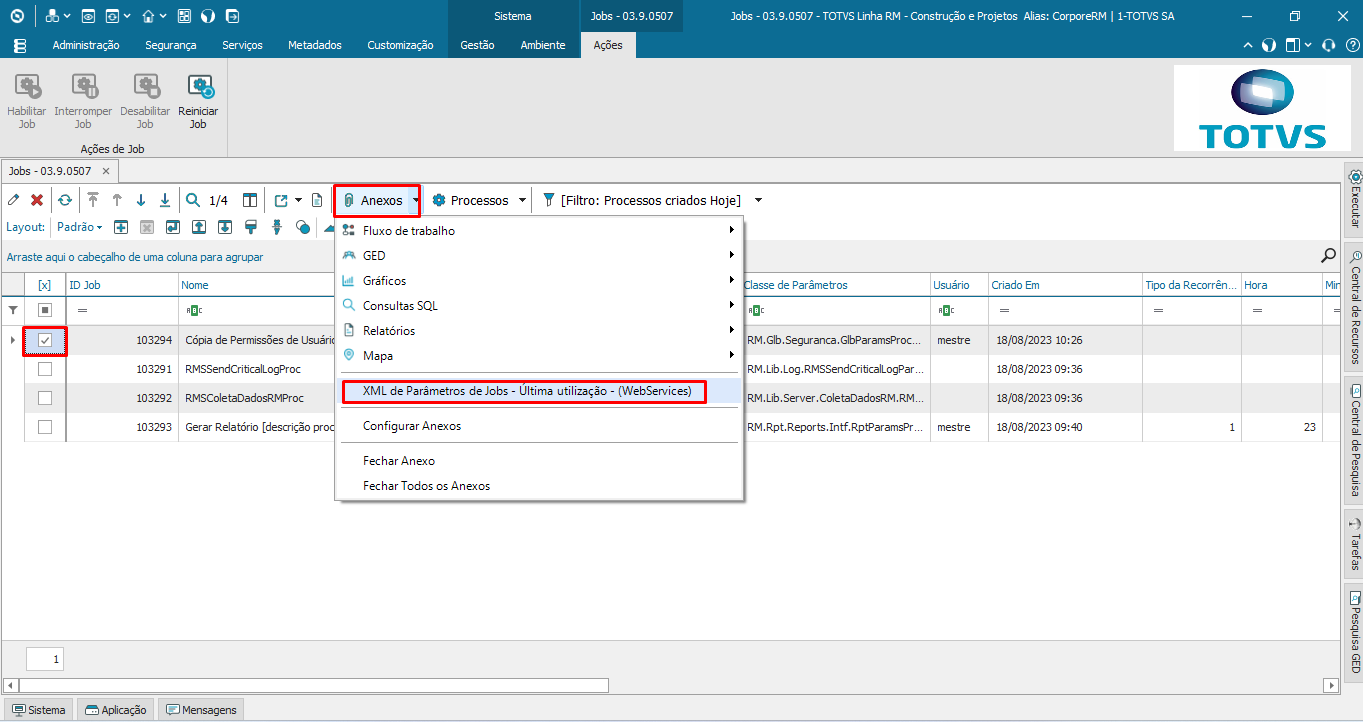1363x722 pixels.
Task: Click the eye window icon in title bar
Action: pyautogui.click(x=89, y=16)
